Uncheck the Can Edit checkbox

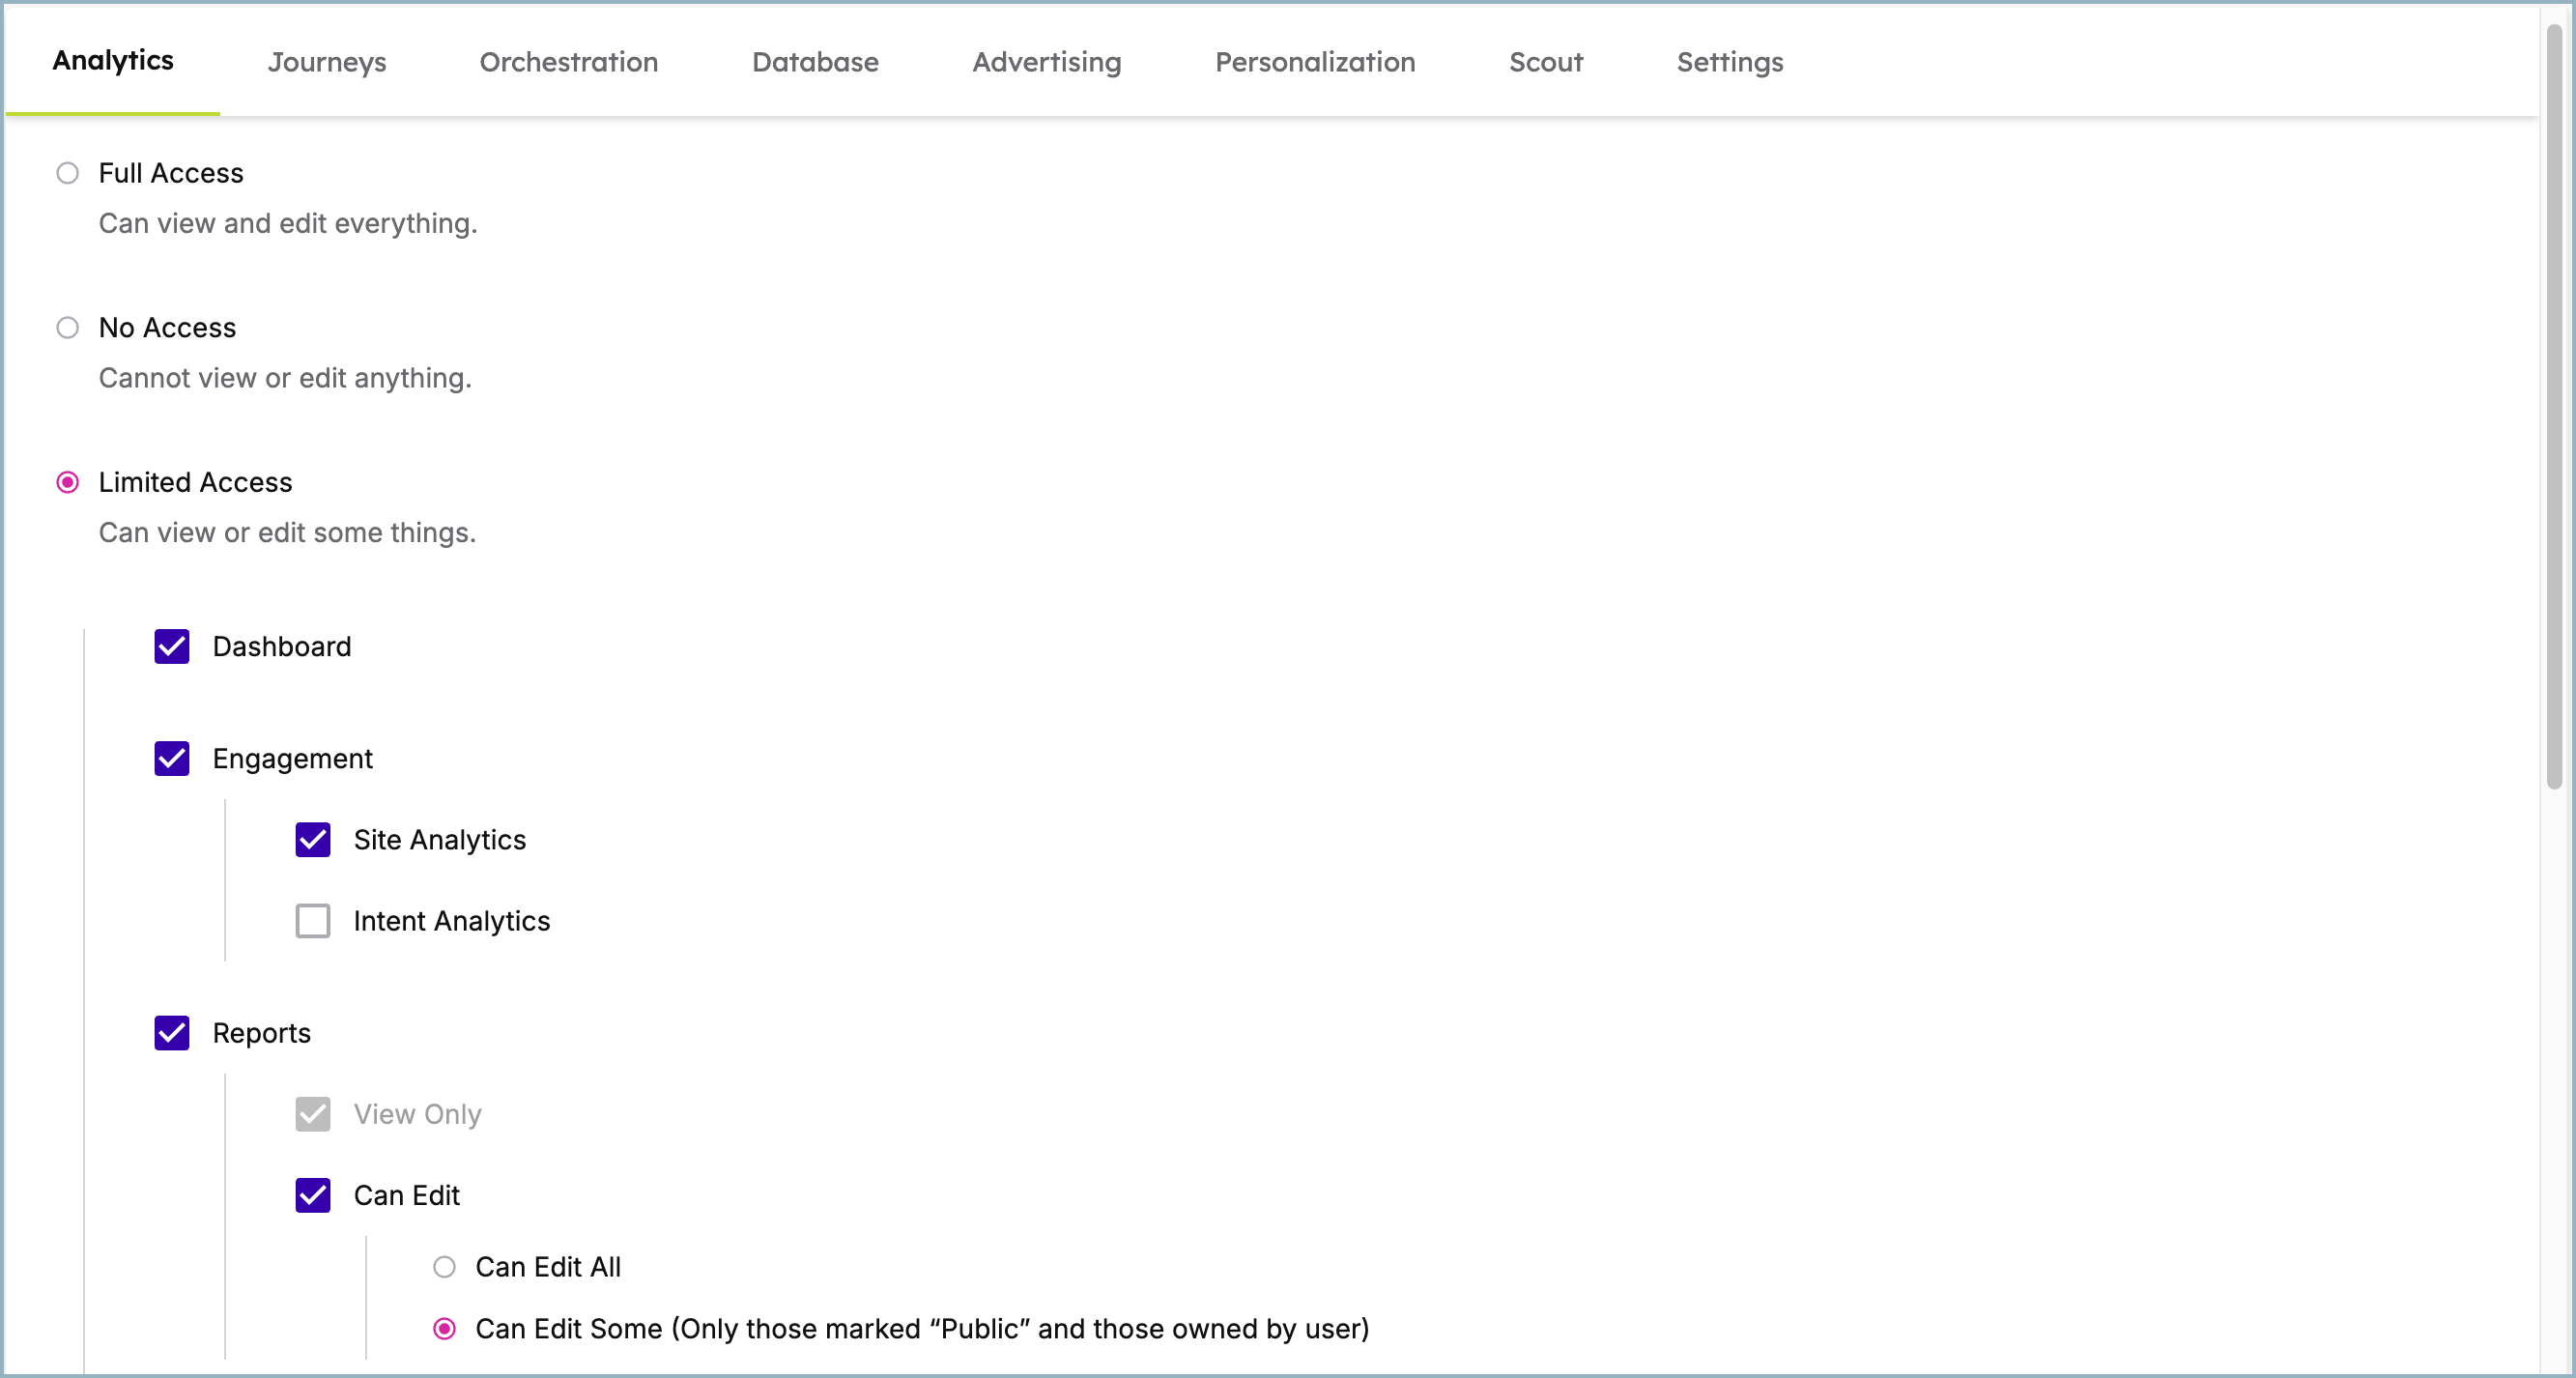(313, 1195)
